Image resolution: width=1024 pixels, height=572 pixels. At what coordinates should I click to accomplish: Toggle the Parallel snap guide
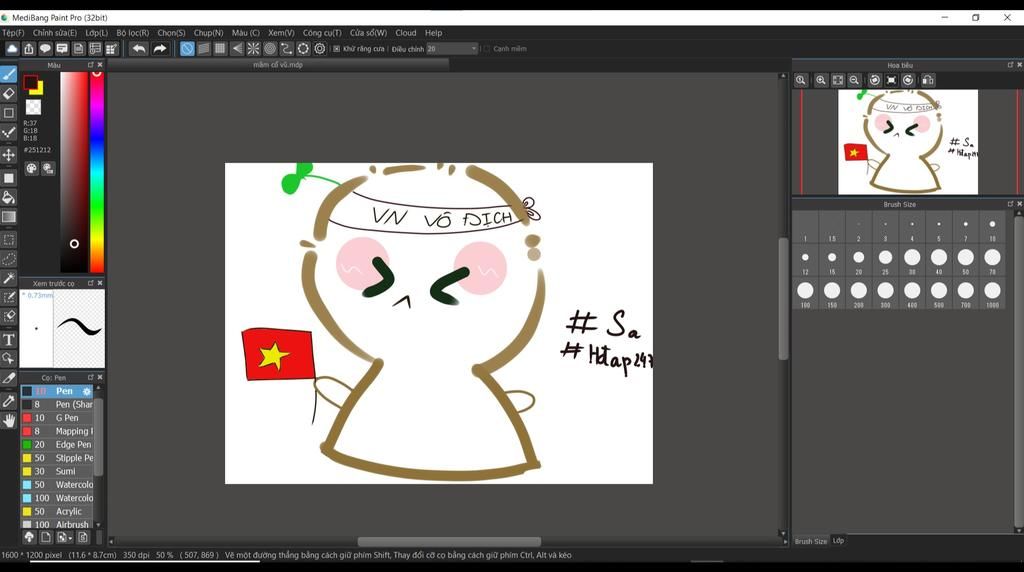point(204,48)
